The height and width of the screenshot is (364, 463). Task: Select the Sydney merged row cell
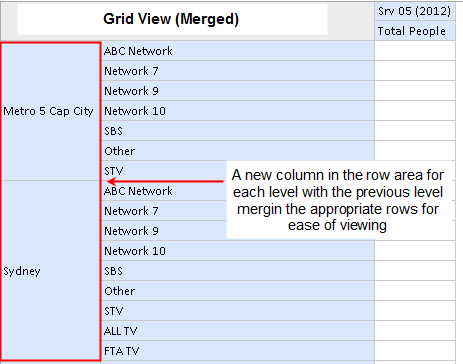(x=51, y=271)
